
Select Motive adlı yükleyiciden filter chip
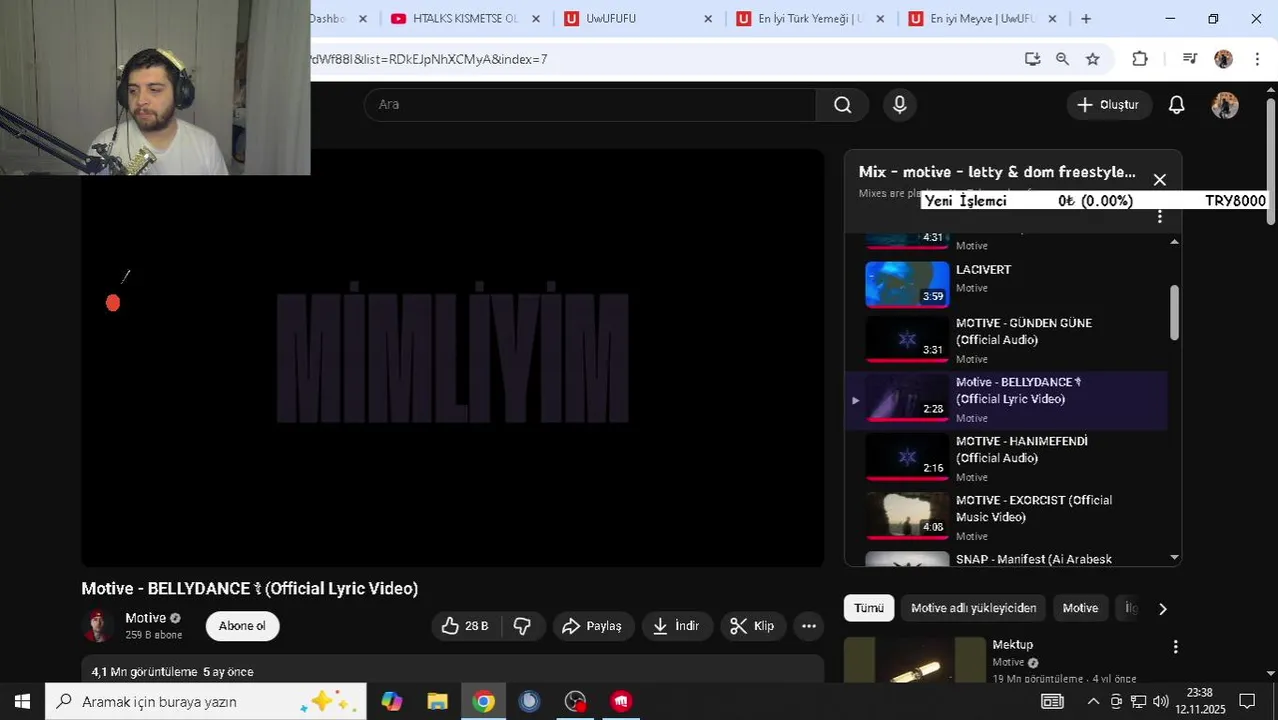(x=973, y=608)
